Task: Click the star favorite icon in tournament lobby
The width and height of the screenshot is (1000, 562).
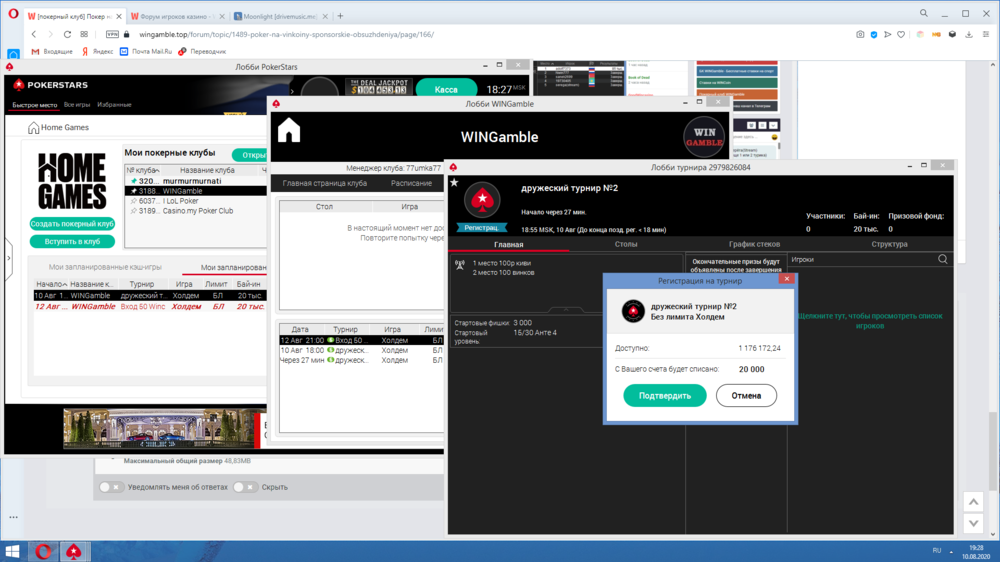Action: (x=454, y=183)
